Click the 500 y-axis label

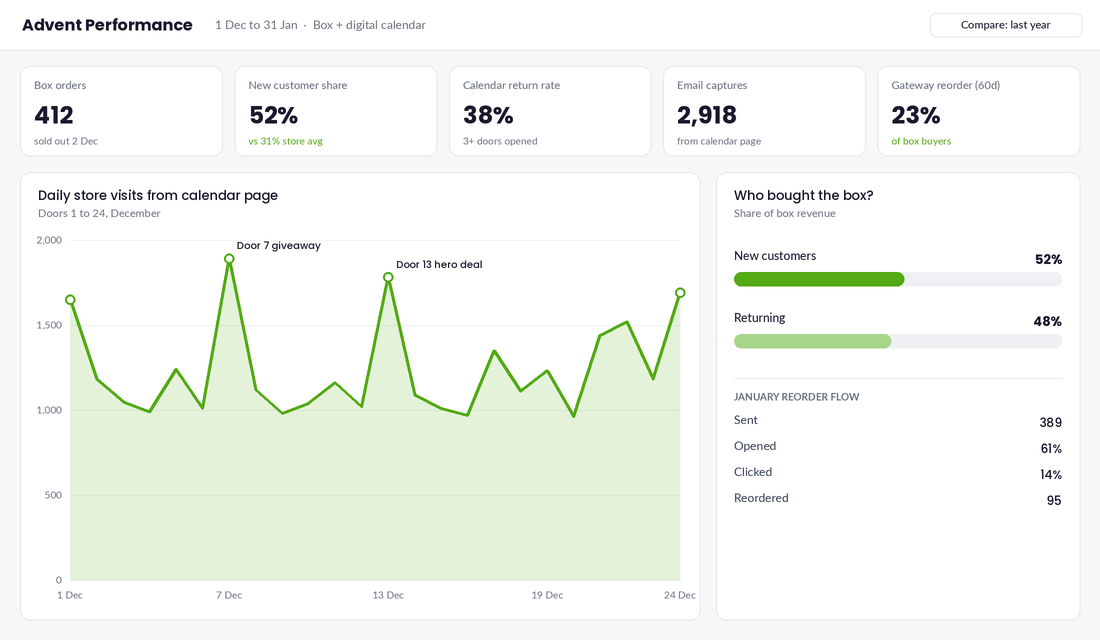pos(53,495)
